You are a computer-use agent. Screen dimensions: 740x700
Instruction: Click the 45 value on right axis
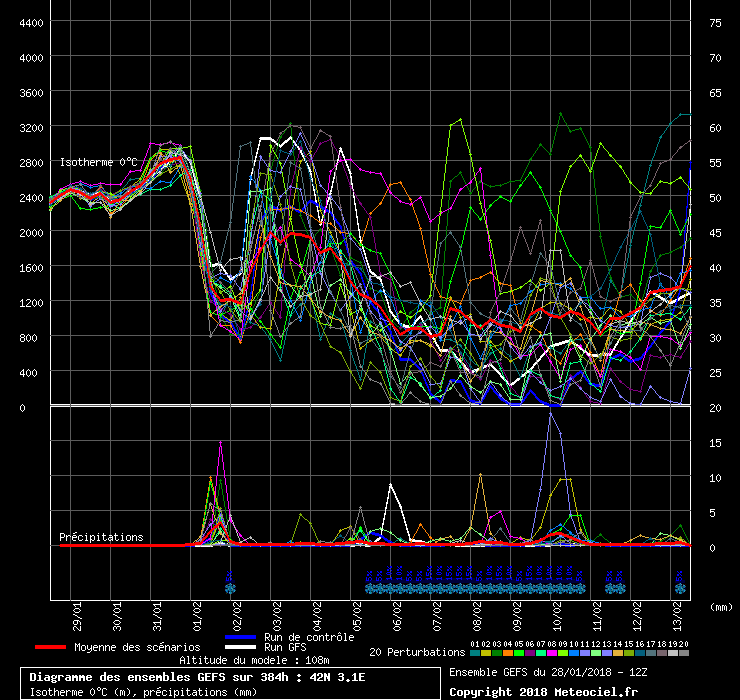715,233
